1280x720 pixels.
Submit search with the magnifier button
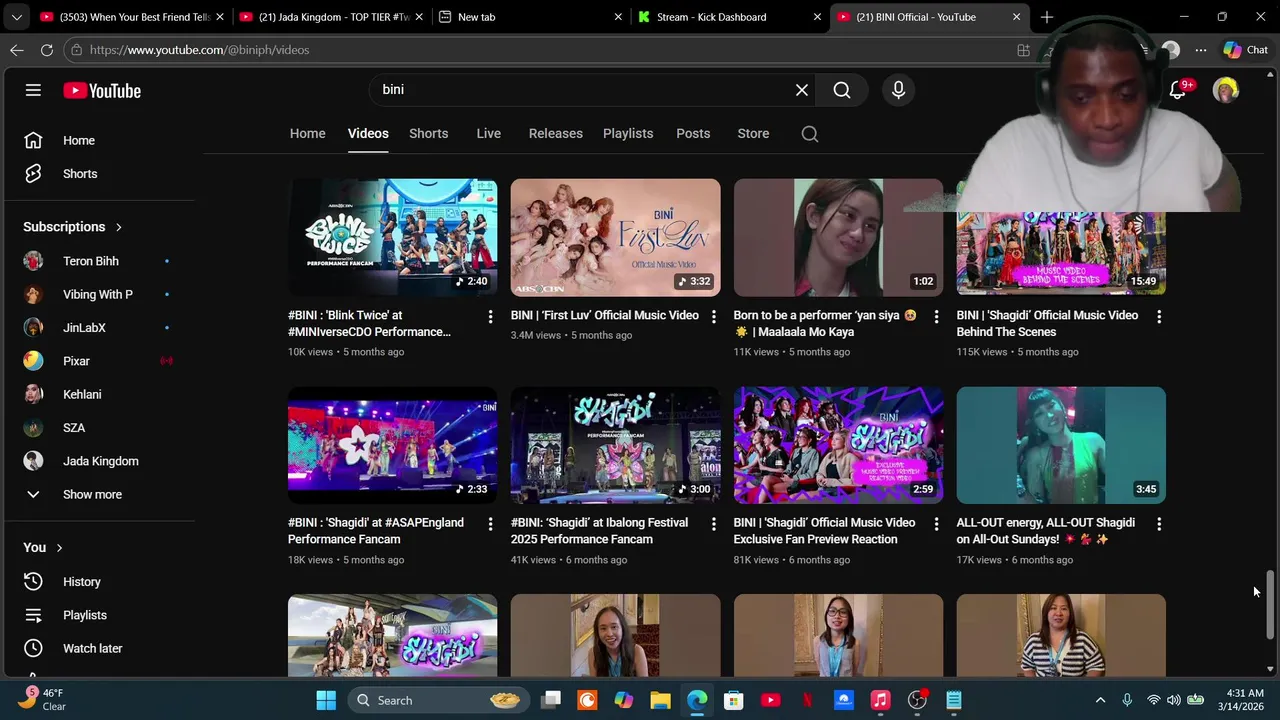click(842, 90)
